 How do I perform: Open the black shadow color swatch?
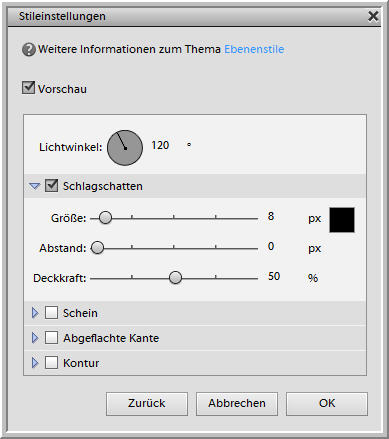coord(342,220)
